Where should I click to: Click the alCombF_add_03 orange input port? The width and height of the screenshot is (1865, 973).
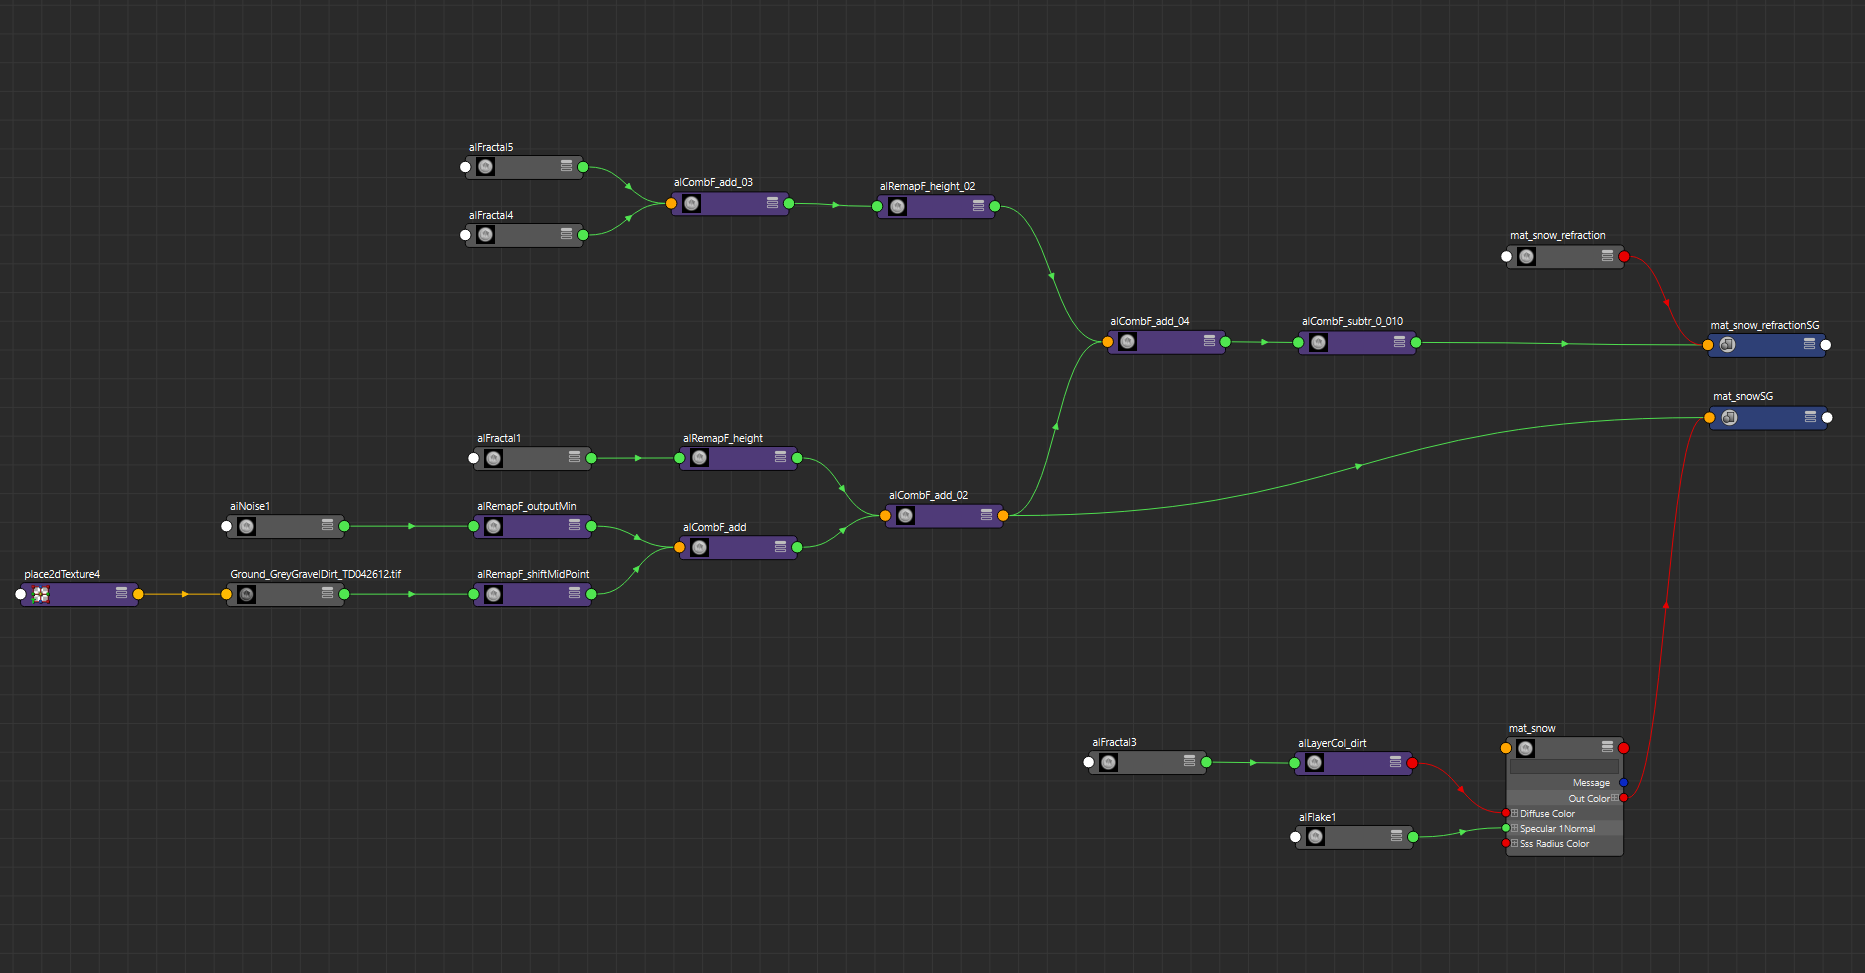click(x=671, y=203)
